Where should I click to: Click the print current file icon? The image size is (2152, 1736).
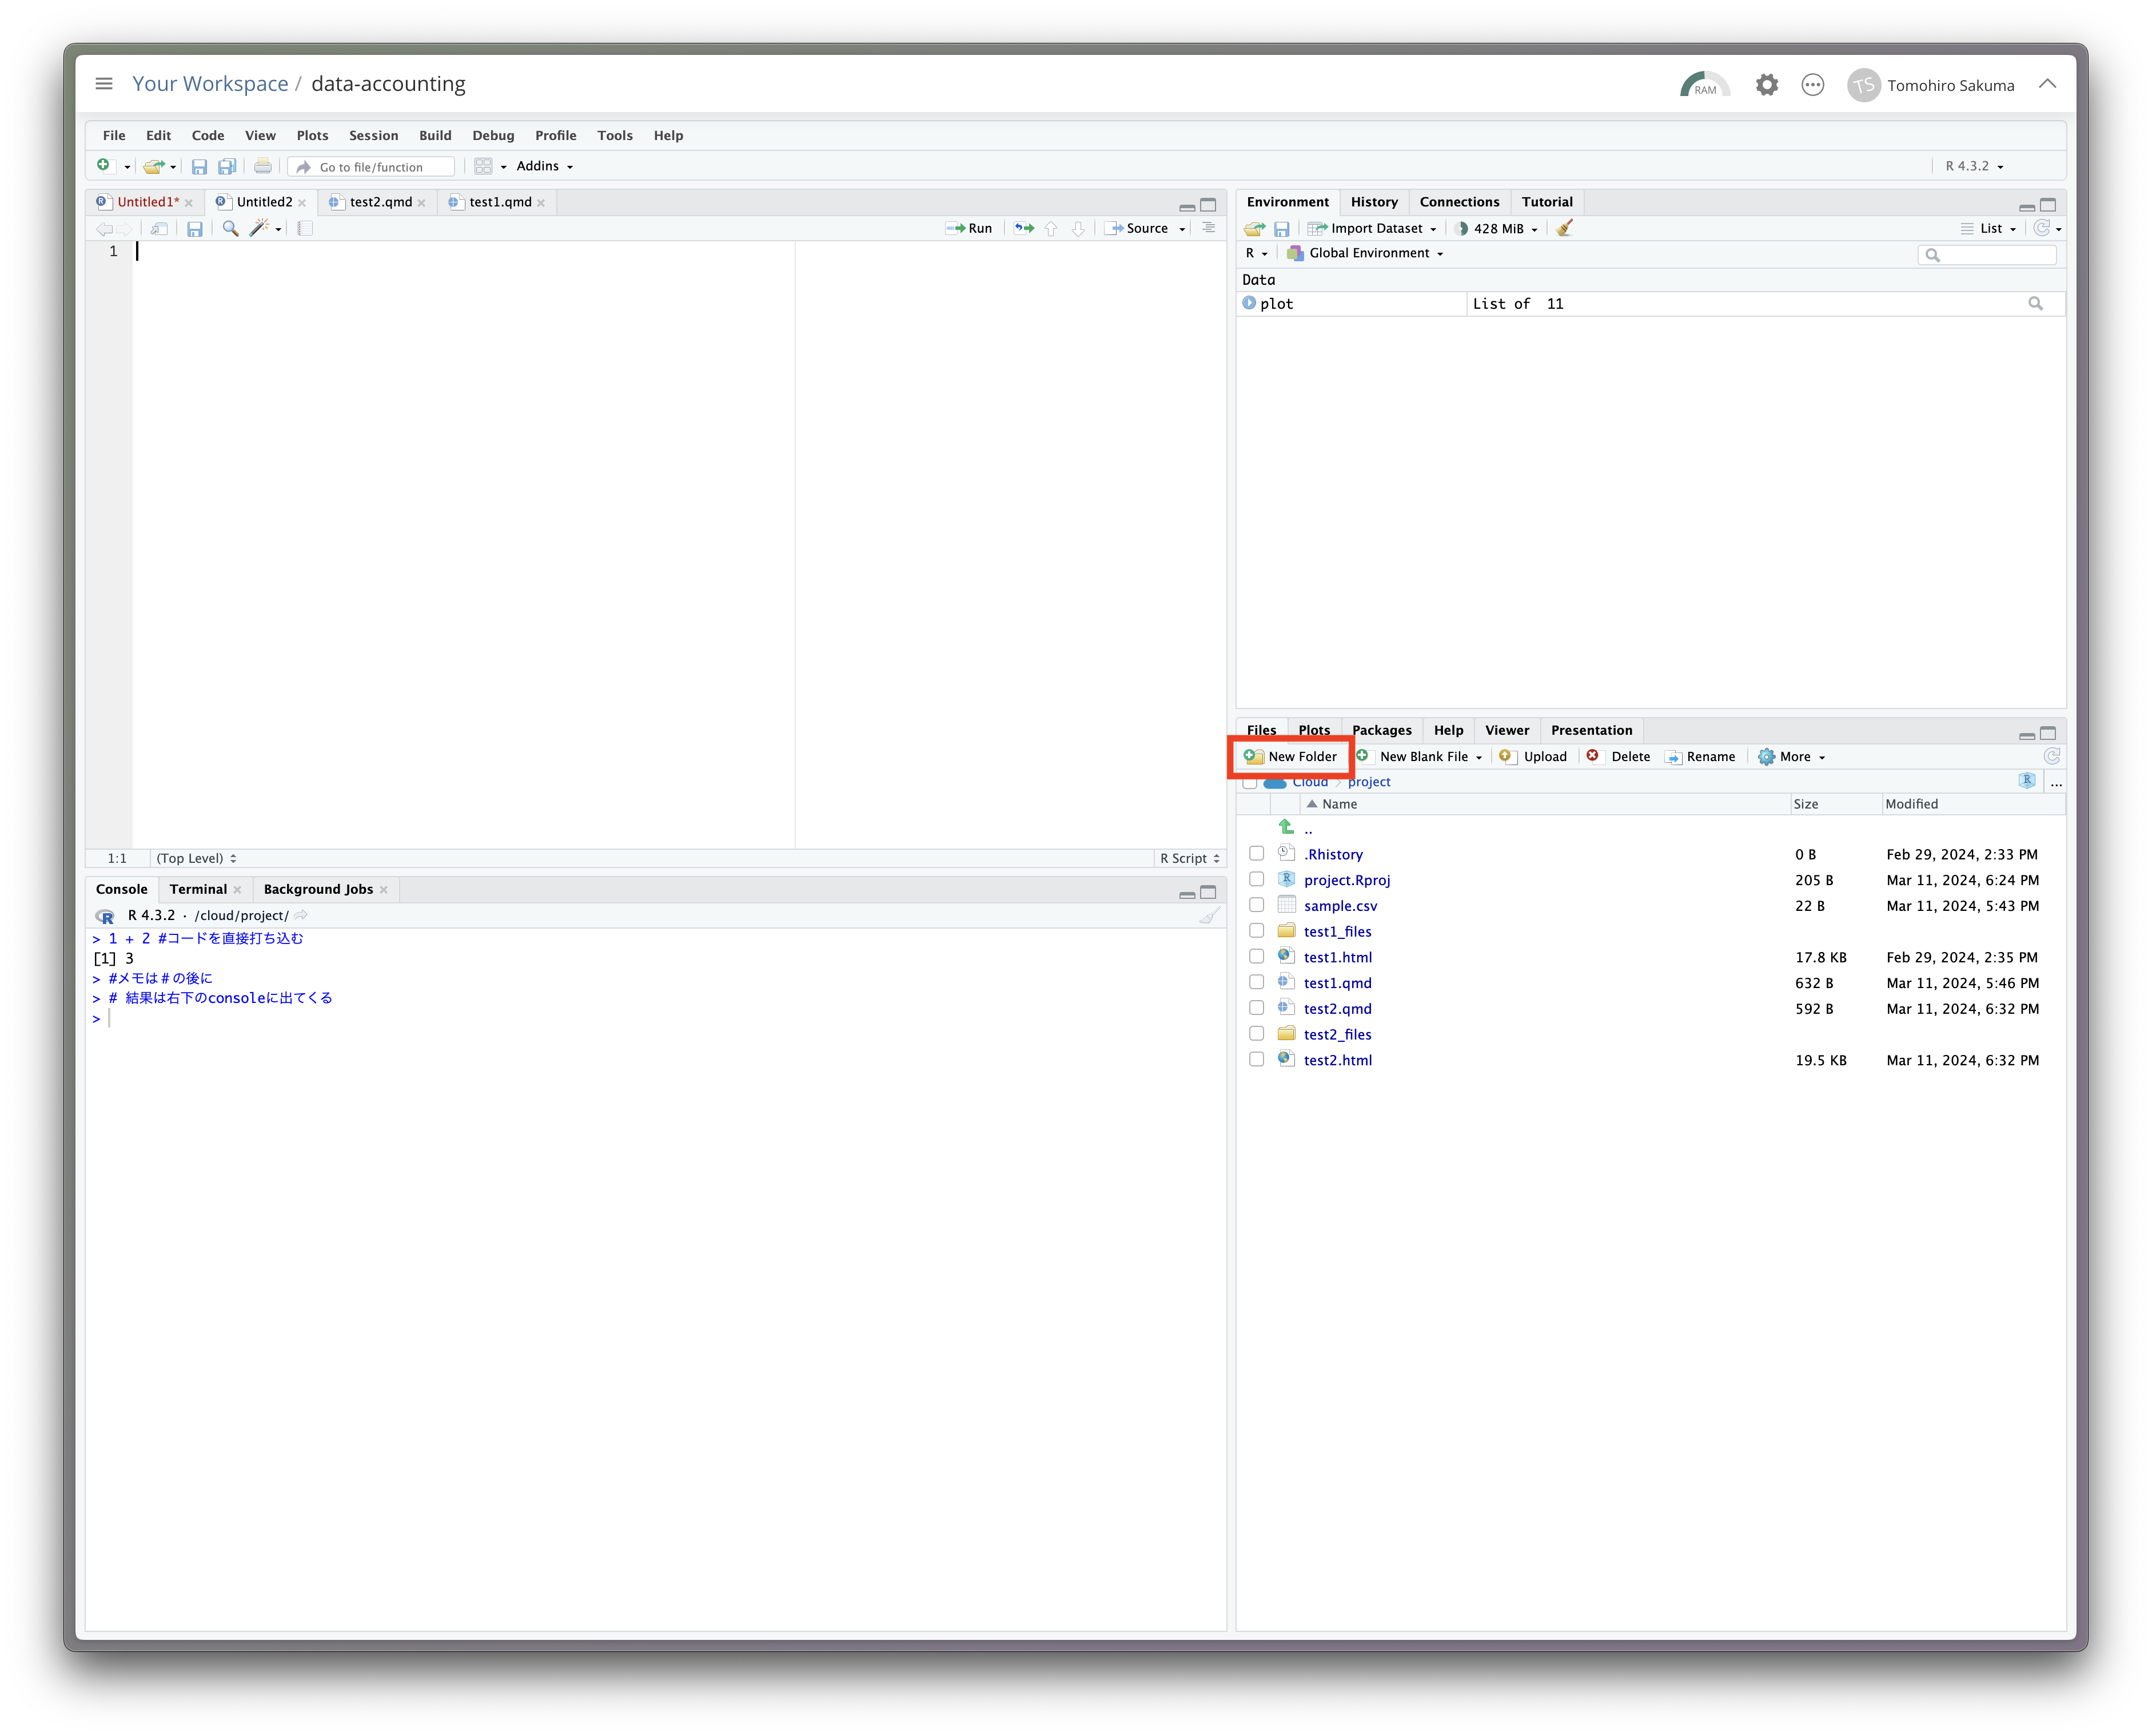point(262,166)
